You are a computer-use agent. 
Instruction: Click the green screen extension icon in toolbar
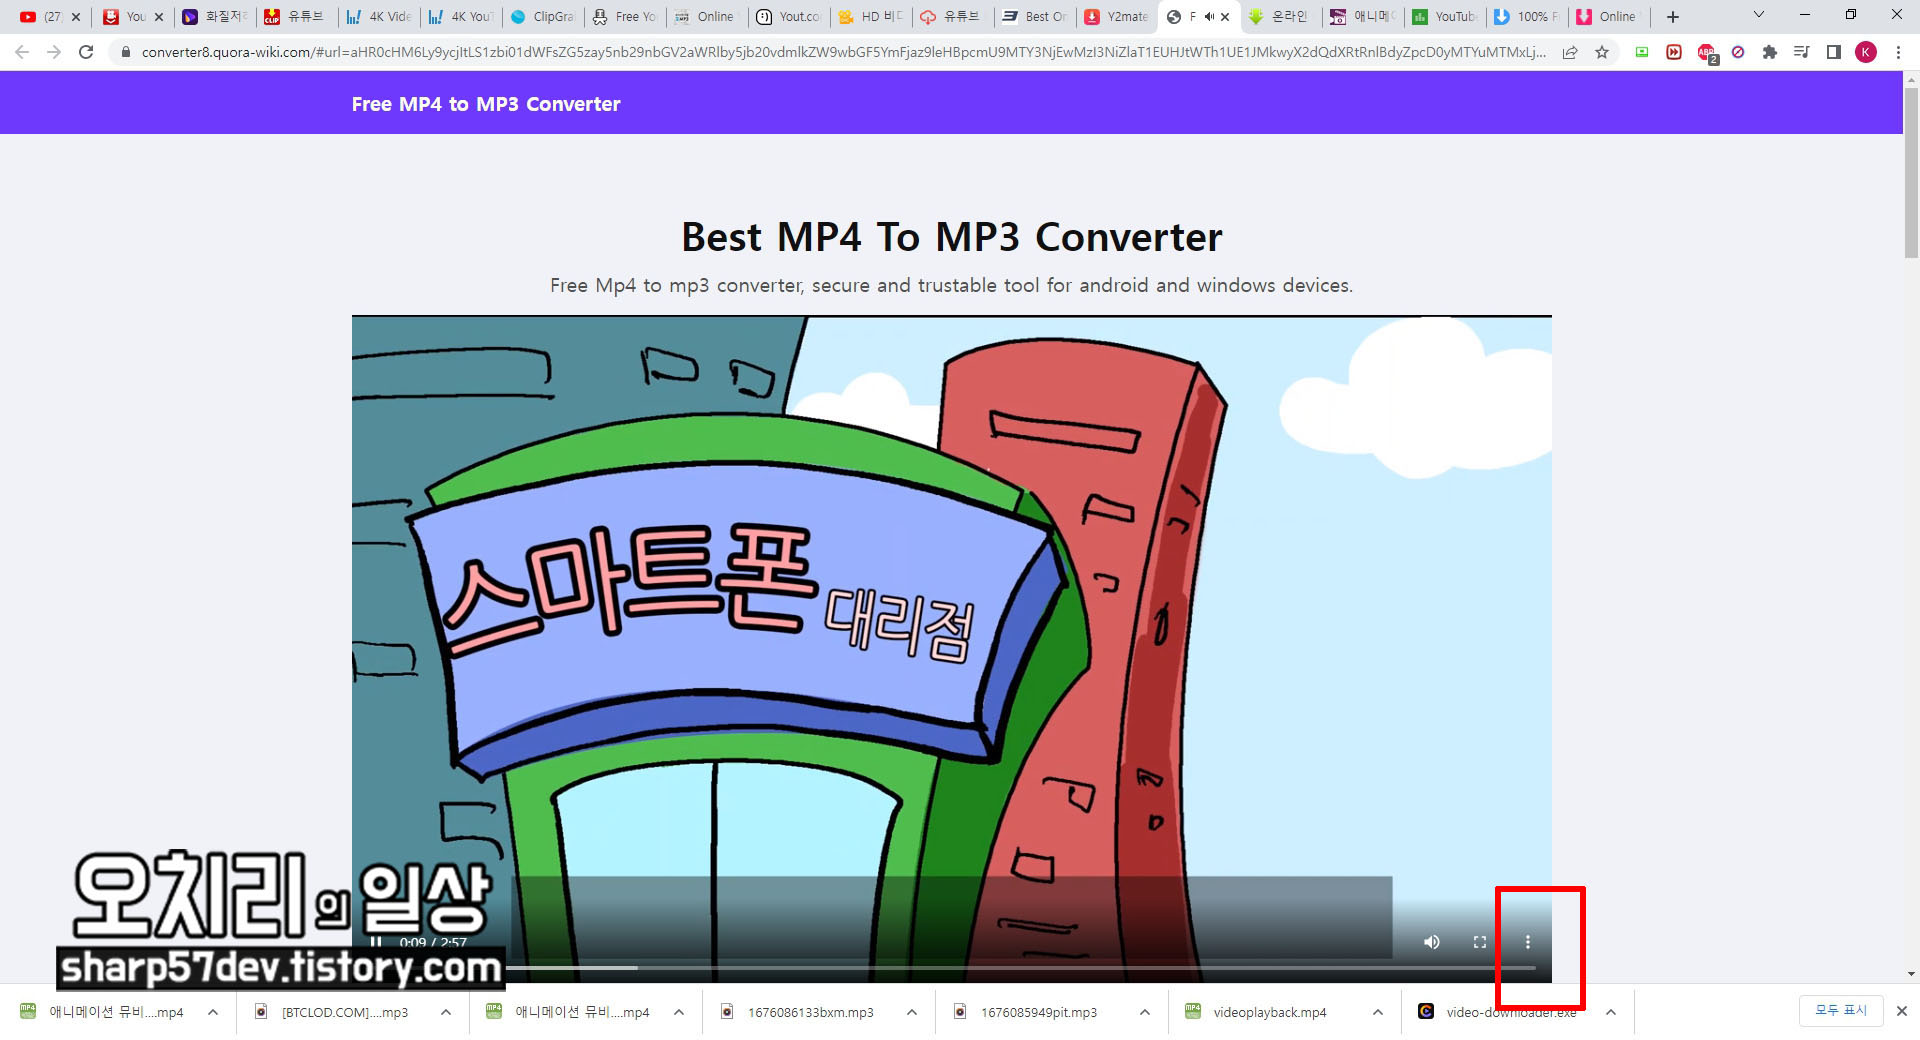(x=1641, y=52)
